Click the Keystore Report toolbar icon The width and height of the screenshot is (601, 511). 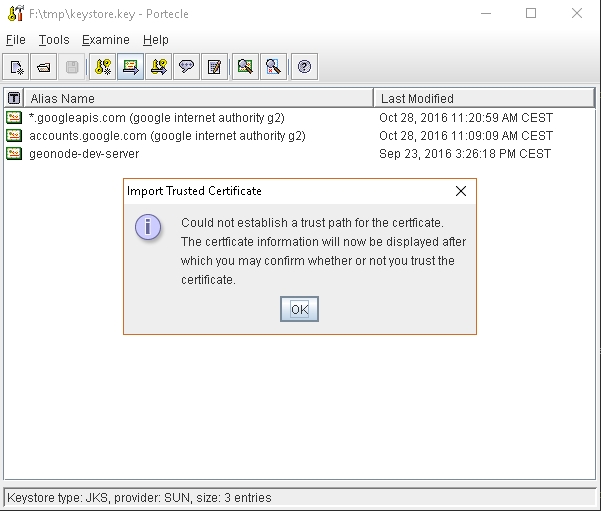(x=213, y=67)
